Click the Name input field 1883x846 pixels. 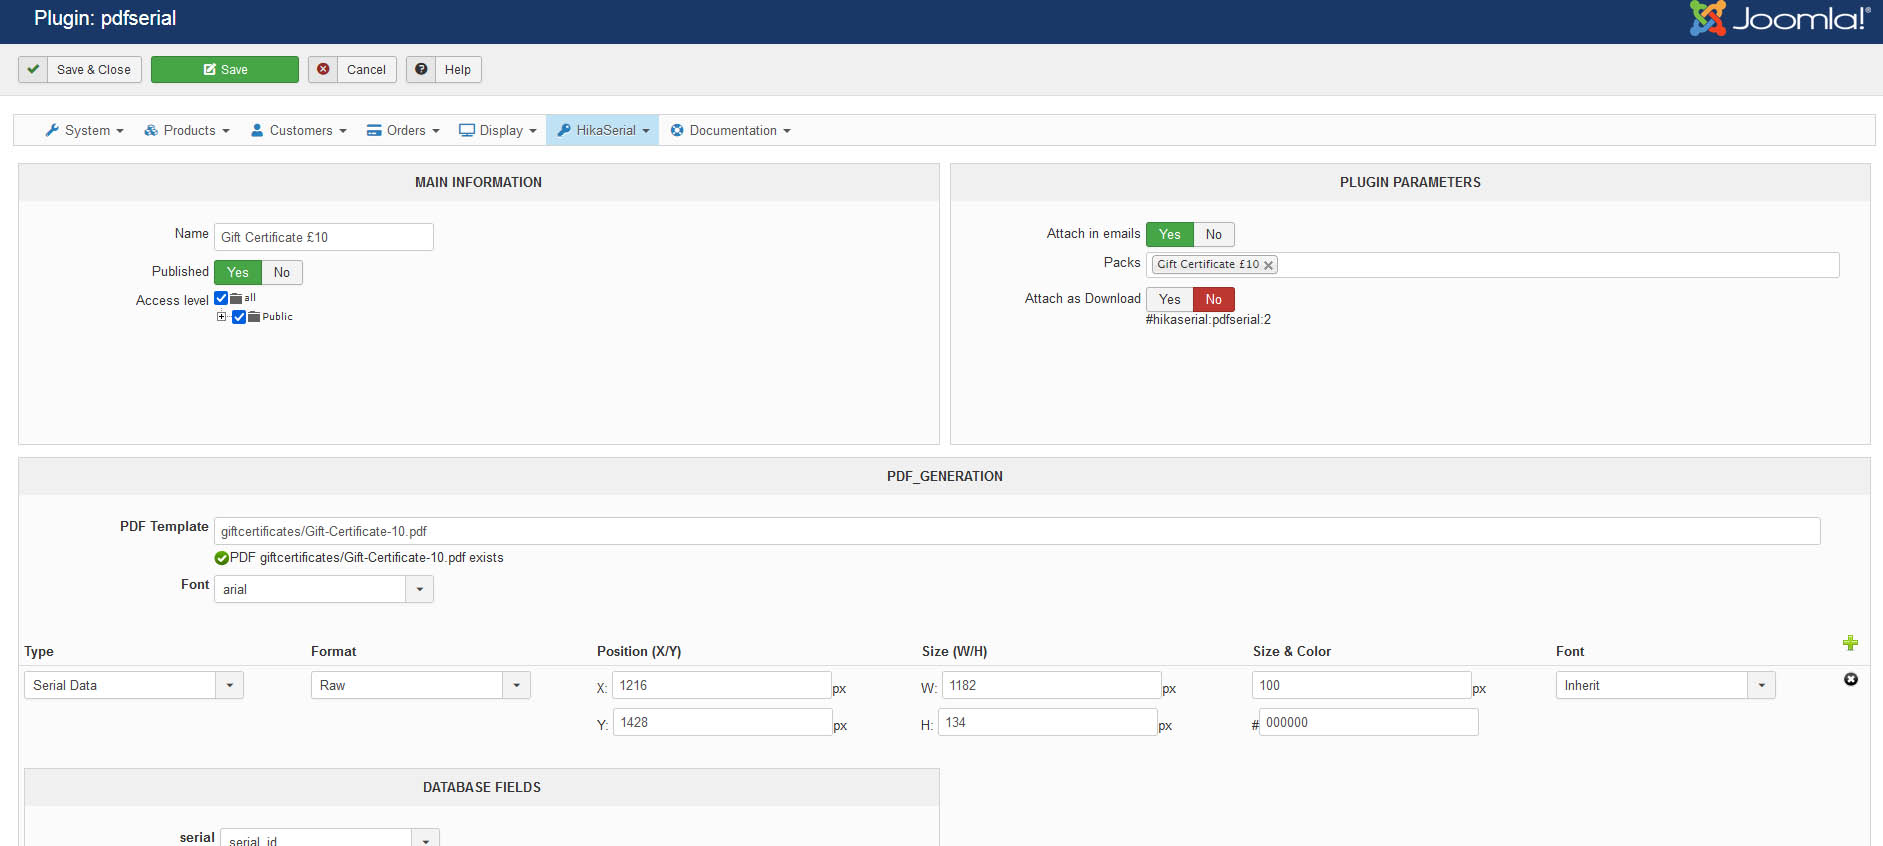pyautogui.click(x=324, y=237)
